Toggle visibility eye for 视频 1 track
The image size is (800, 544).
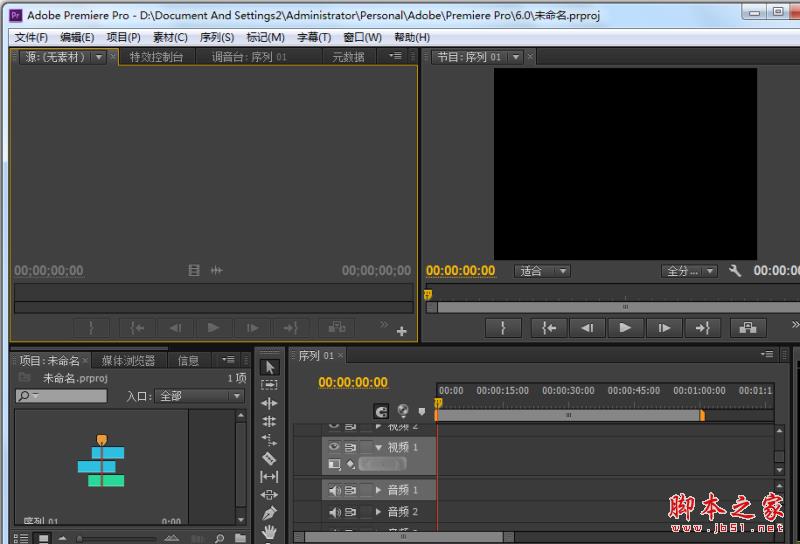click(x=335, y=447)
